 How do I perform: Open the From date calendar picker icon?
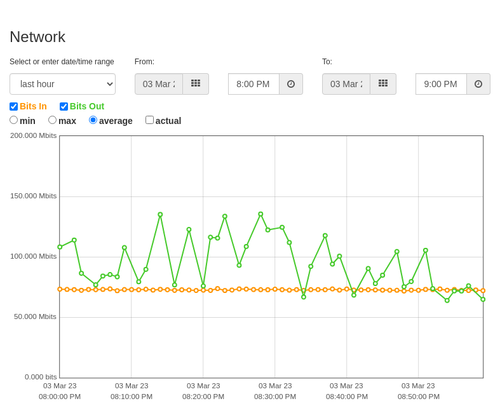pyautogui.click(x=196, y=84)
